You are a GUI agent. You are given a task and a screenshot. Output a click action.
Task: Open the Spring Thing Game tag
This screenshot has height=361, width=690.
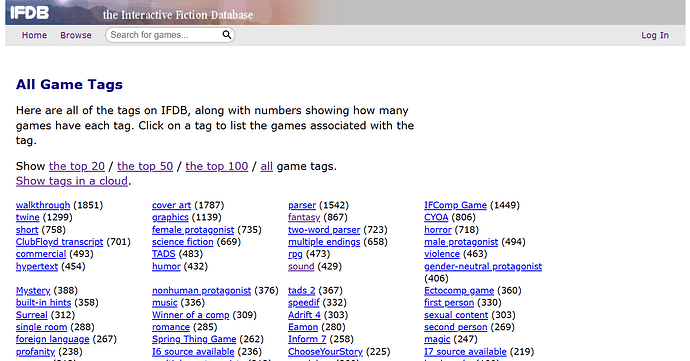click(194, 339)
